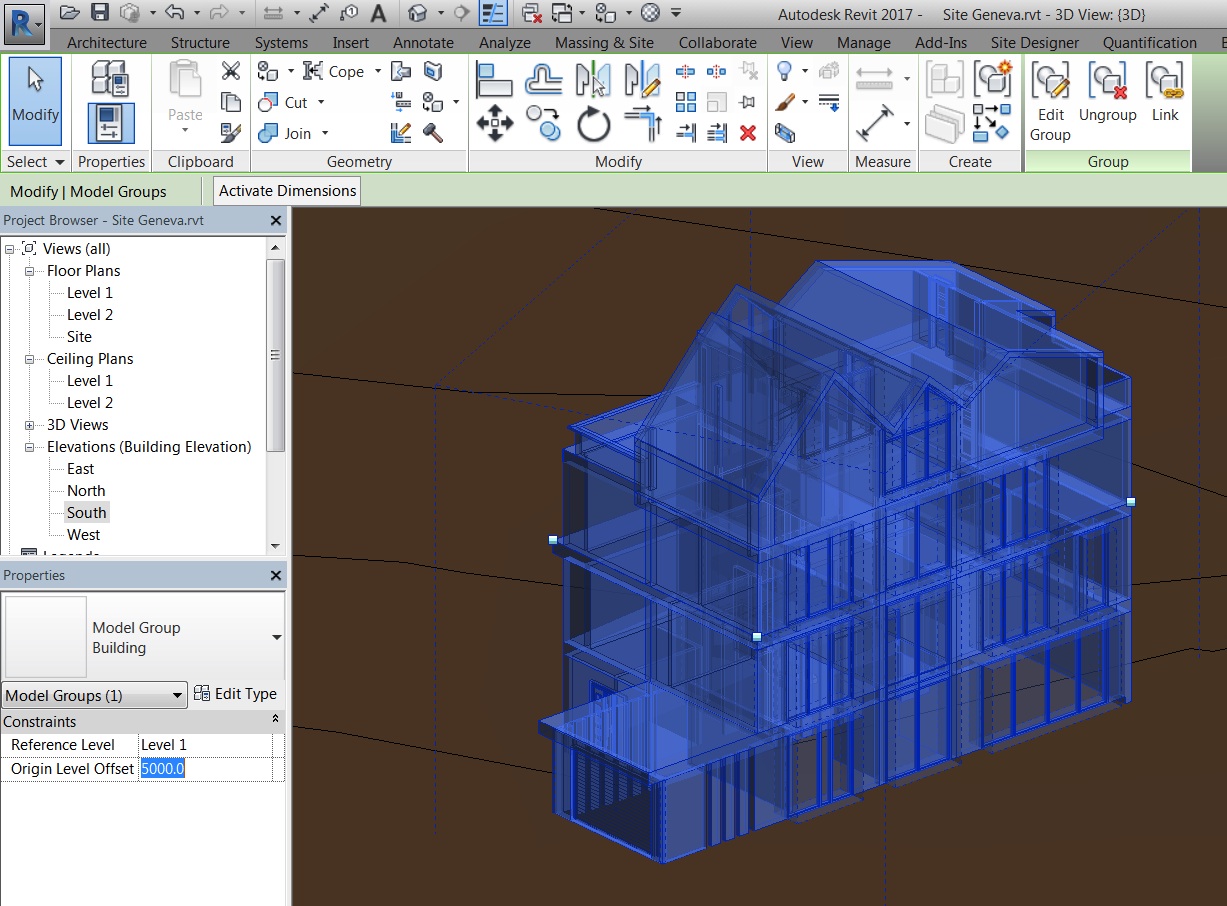Switch to the Architecture ribbon tab

pyautogui.click(x=107, y=43)
